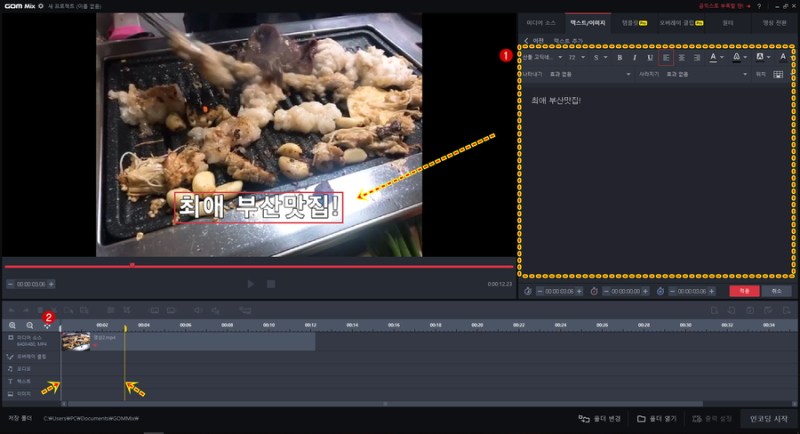Viewport: 800px width, 434px height.
Task: Select the 미디어 소스 track header
Action: tap(31, 341)
